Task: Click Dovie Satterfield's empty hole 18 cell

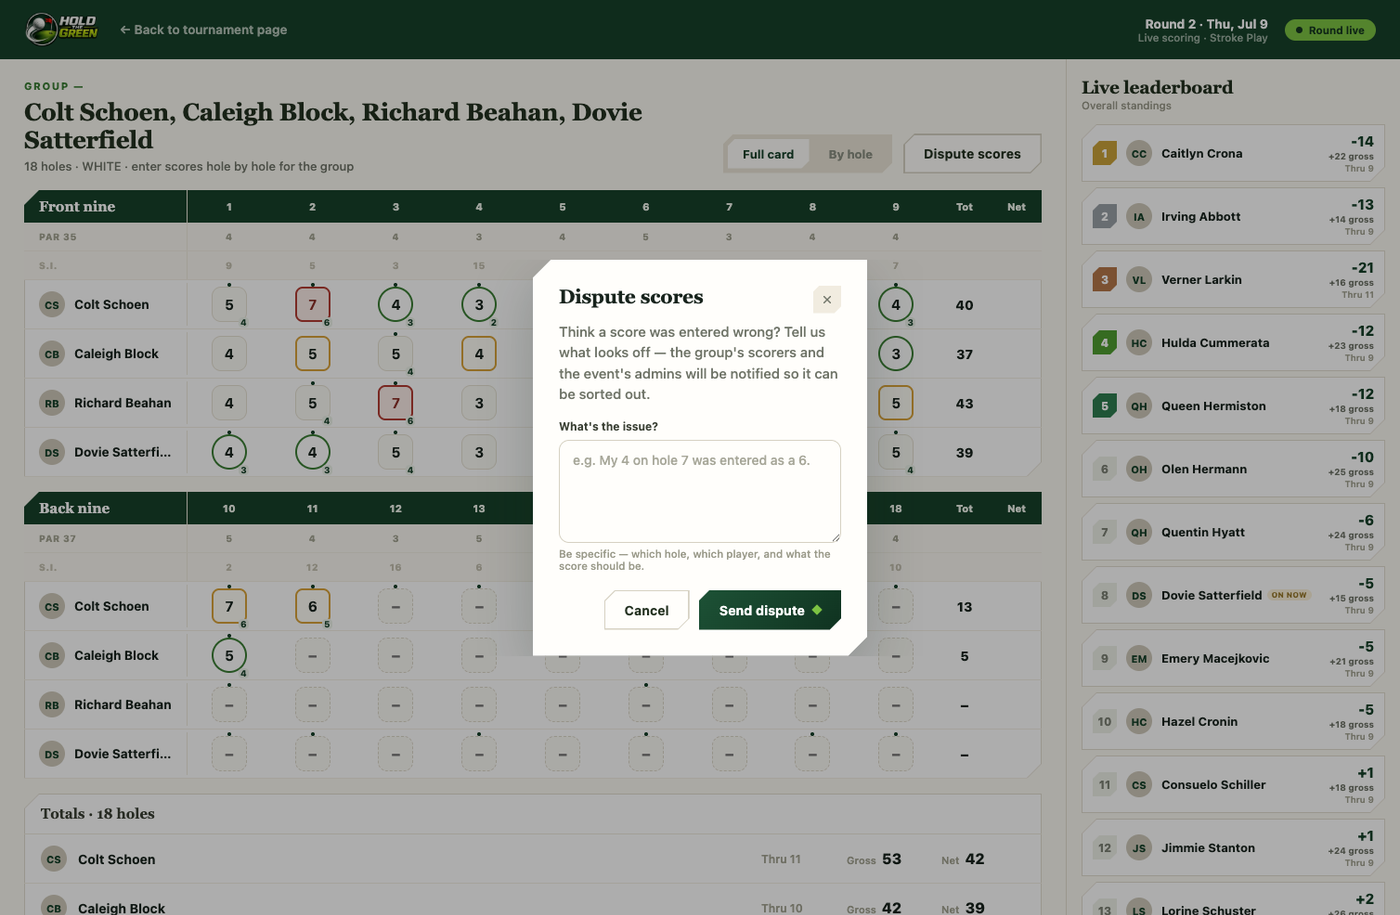Action: (896, 754)
